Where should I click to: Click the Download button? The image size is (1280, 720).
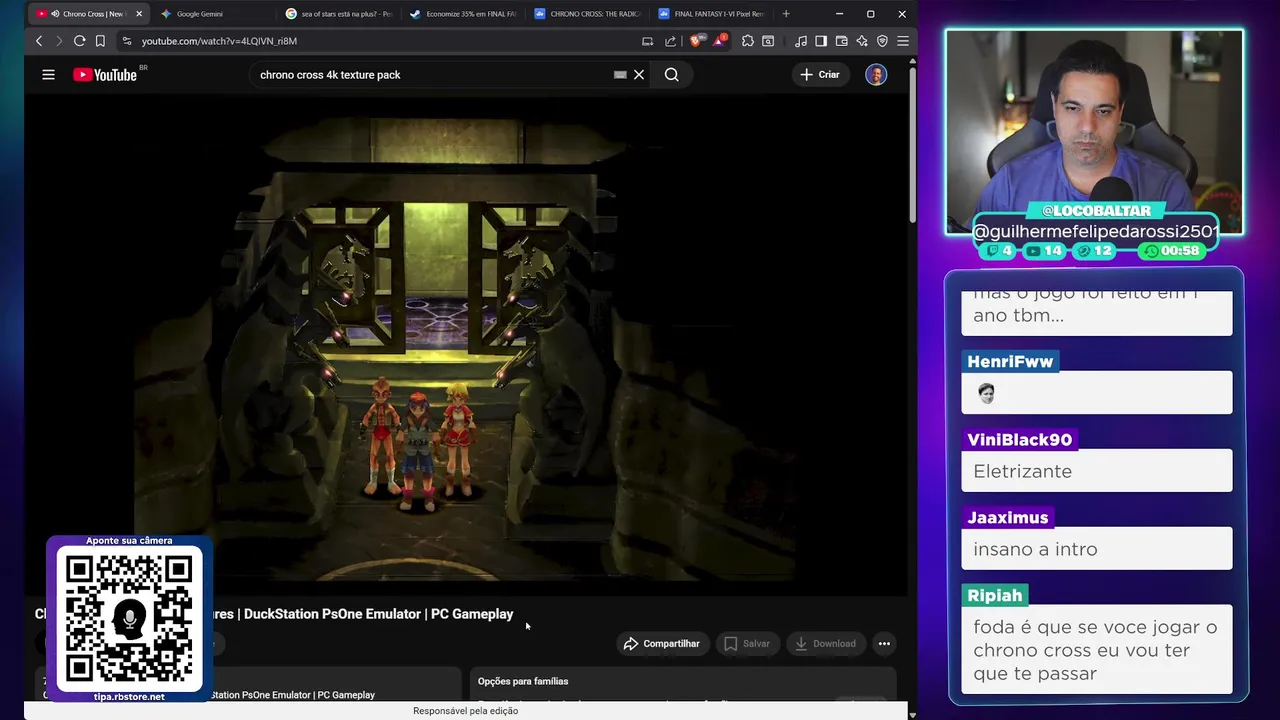pyautogui.click(x=825, y=644)
